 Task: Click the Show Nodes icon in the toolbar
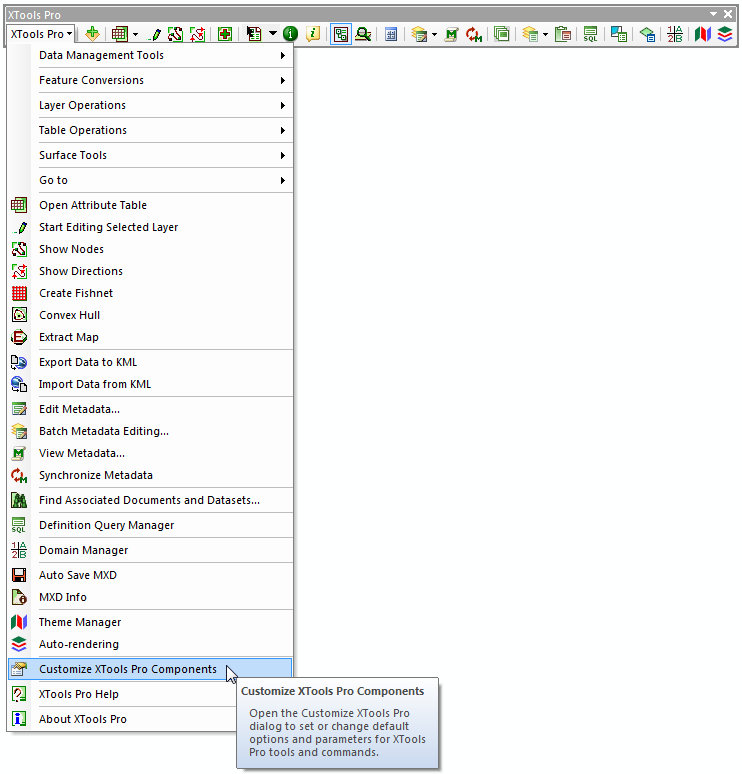[x=175, y=34]
